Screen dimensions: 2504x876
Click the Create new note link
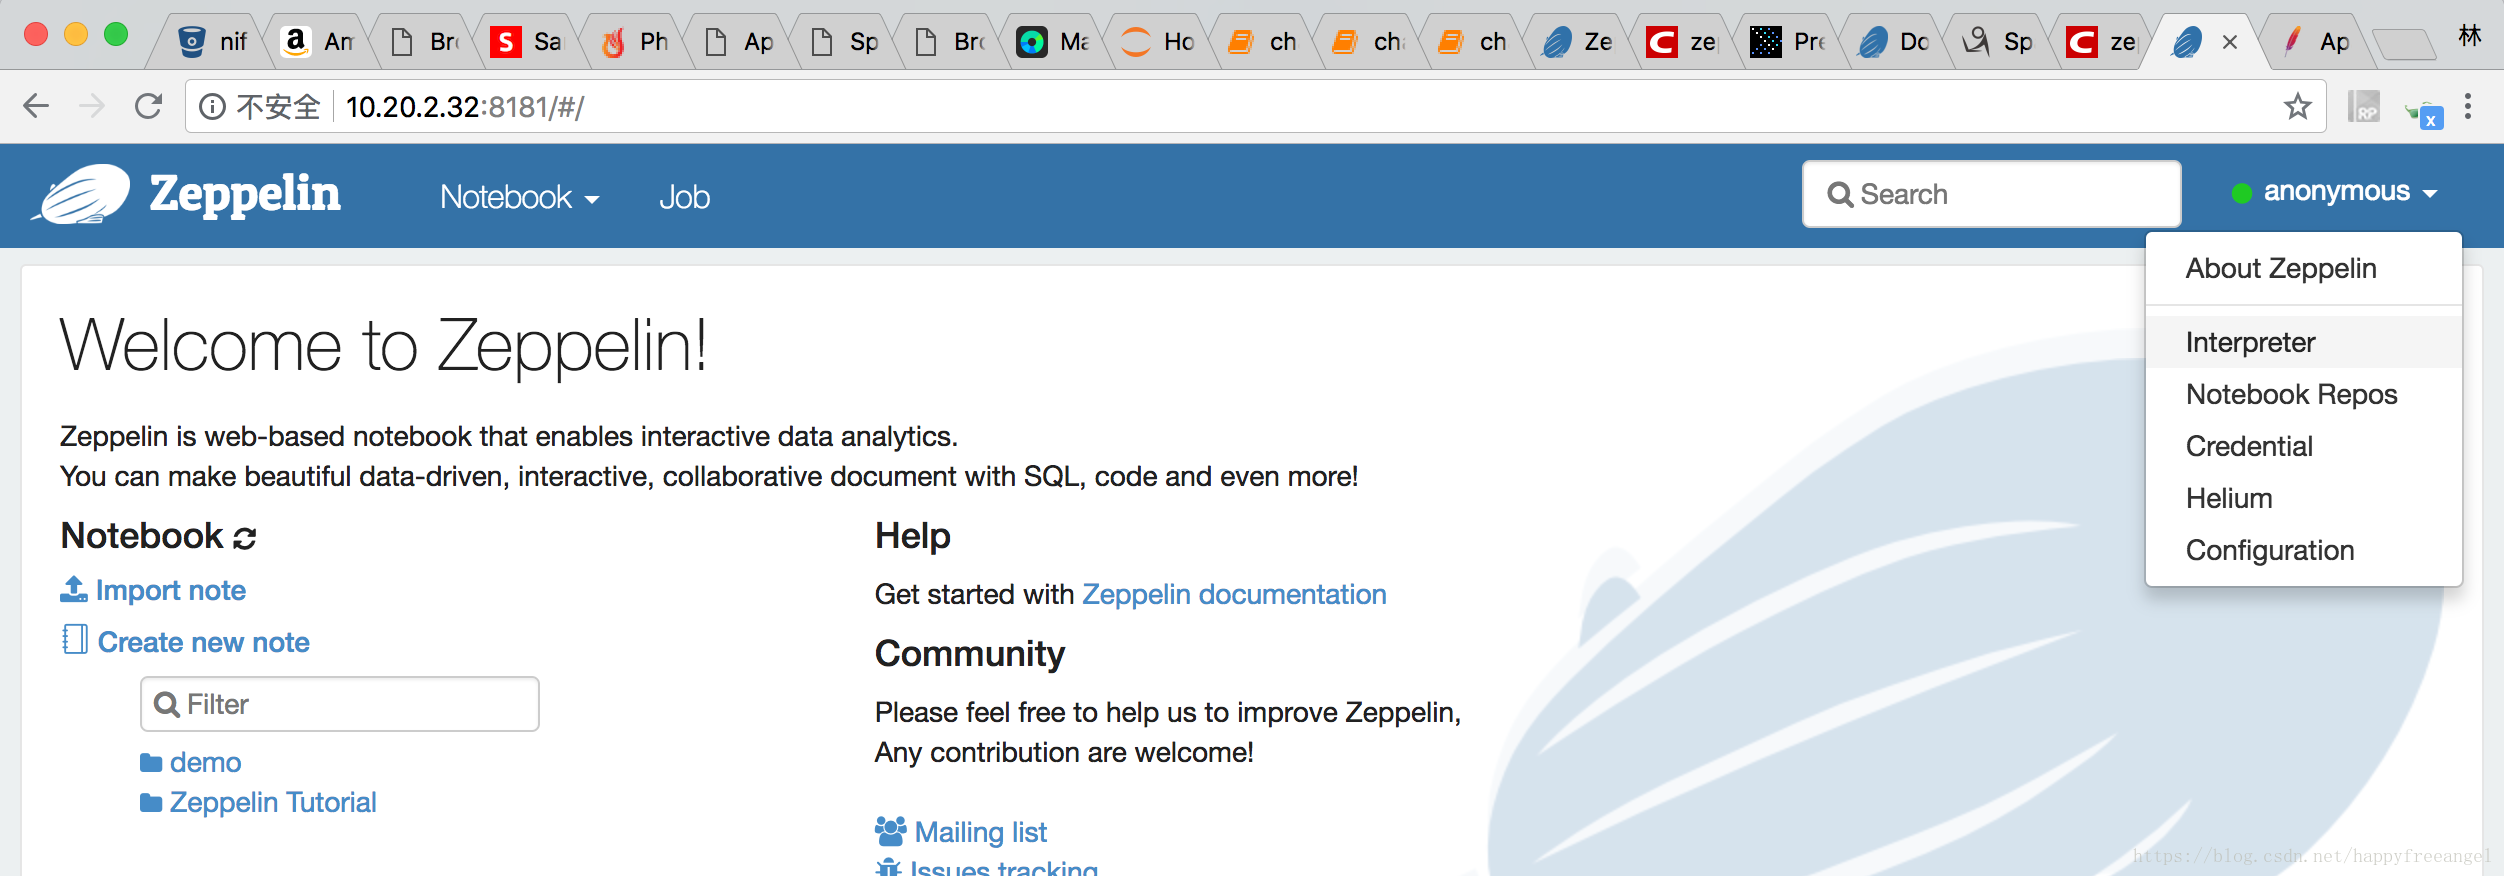tap(204, 642)
